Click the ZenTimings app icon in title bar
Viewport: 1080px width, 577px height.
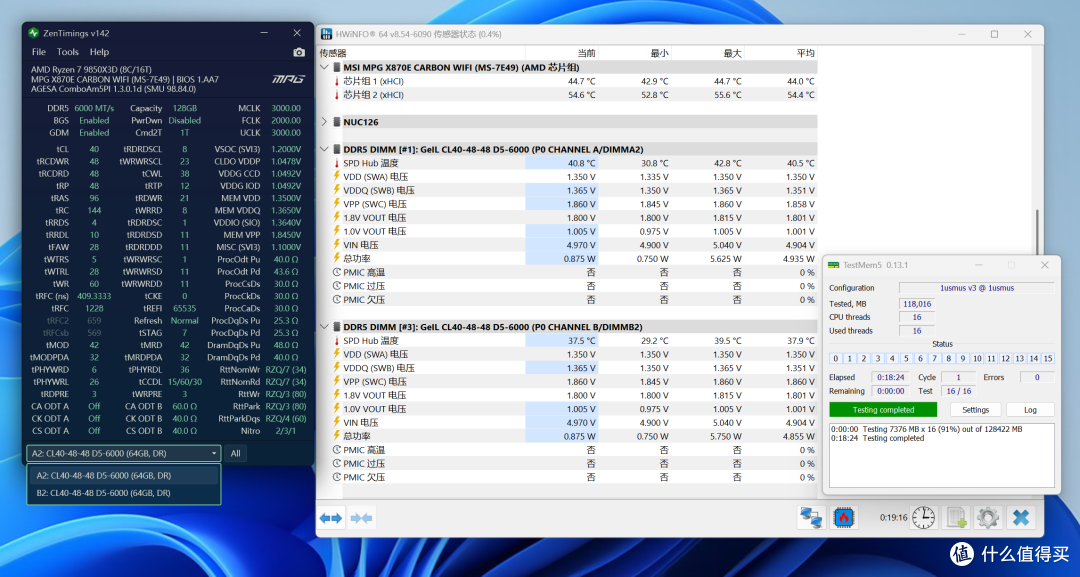(x=33, y=33)
